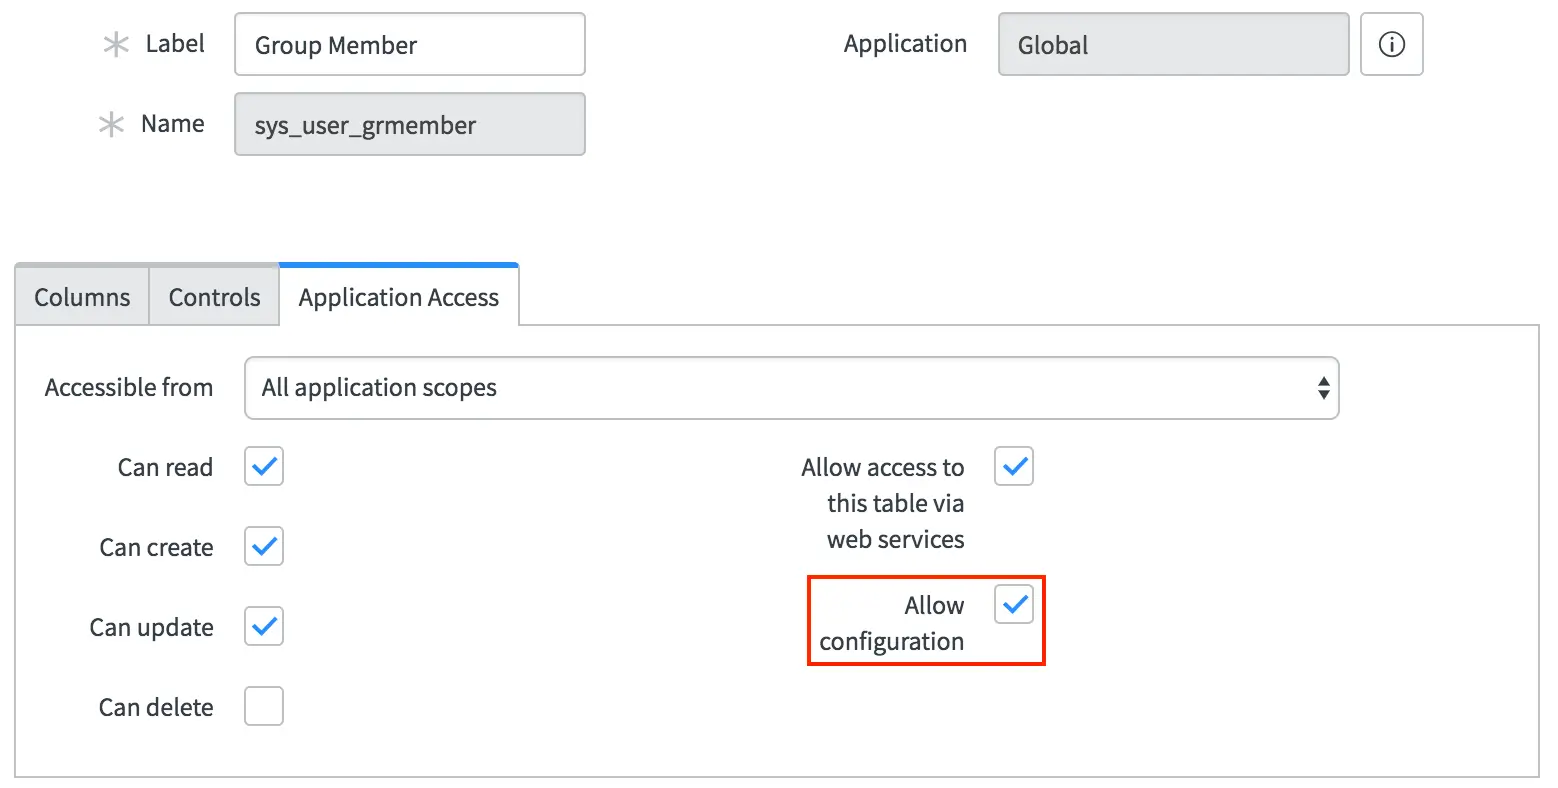Click the Name field showing sys_user_grmember

(409, 125)
